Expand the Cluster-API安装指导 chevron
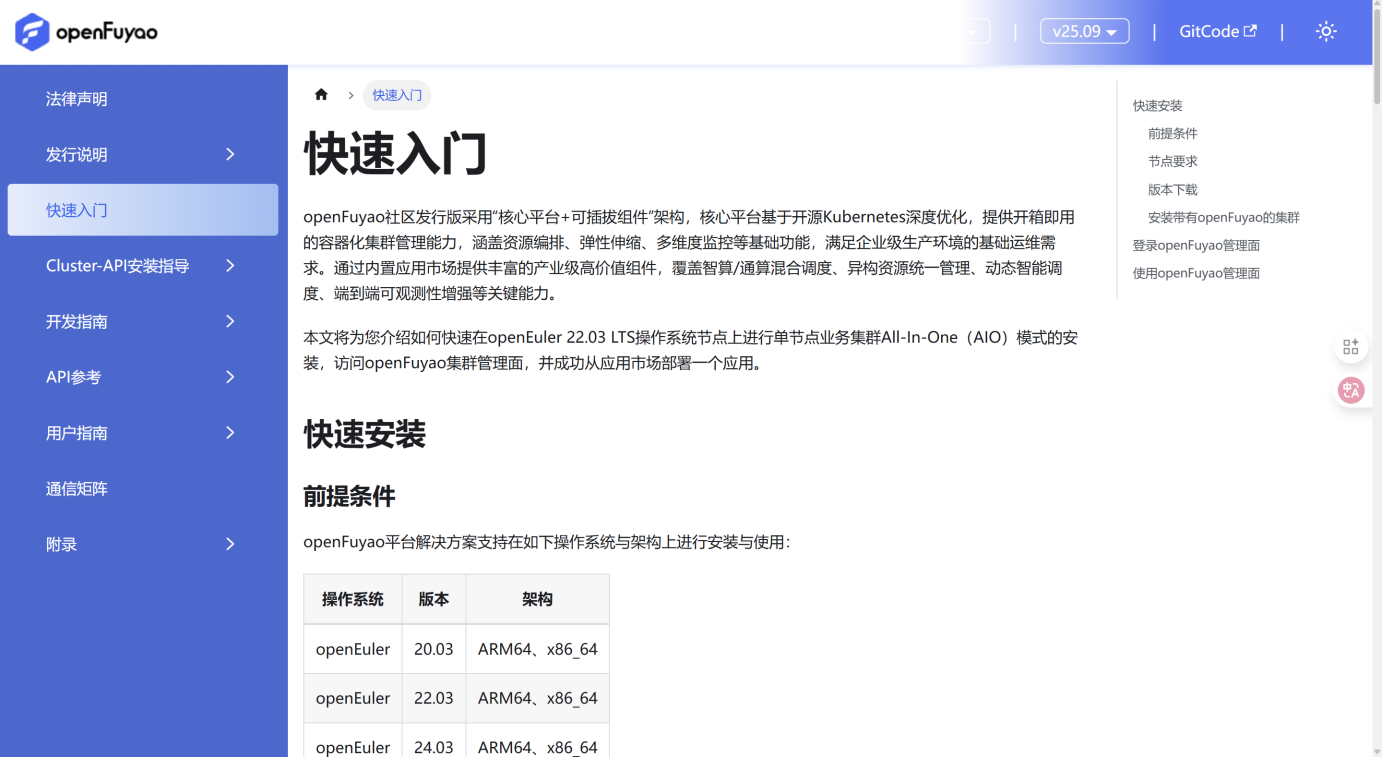The width and height of the screenshot is (1382, 757). (x=230, y=266)
